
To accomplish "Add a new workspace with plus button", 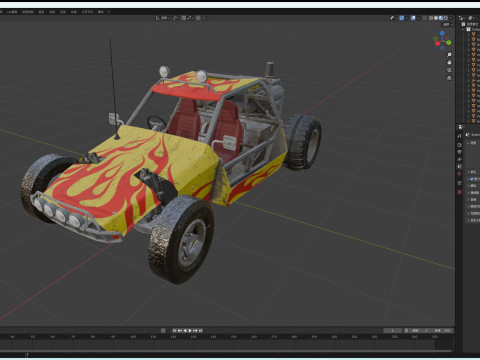I will [109, 12].
